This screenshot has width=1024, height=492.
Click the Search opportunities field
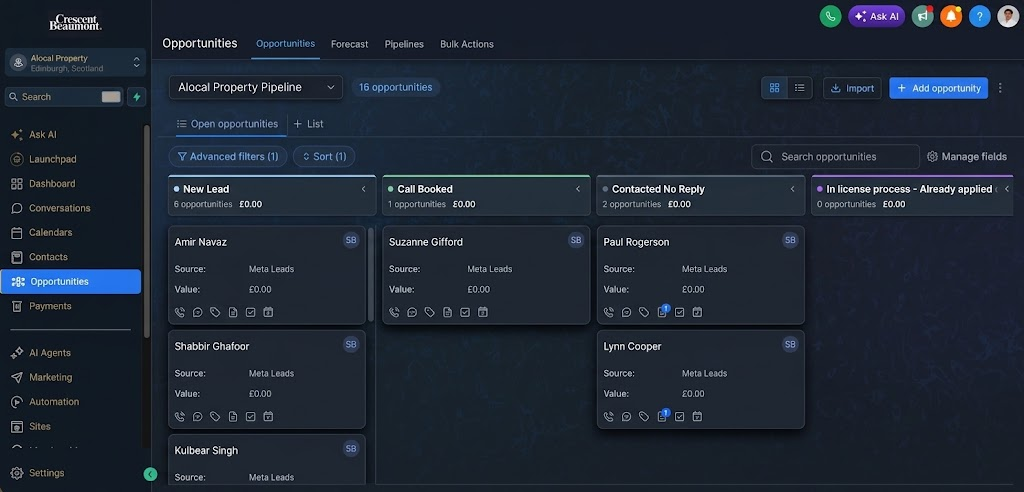(835, 157)
